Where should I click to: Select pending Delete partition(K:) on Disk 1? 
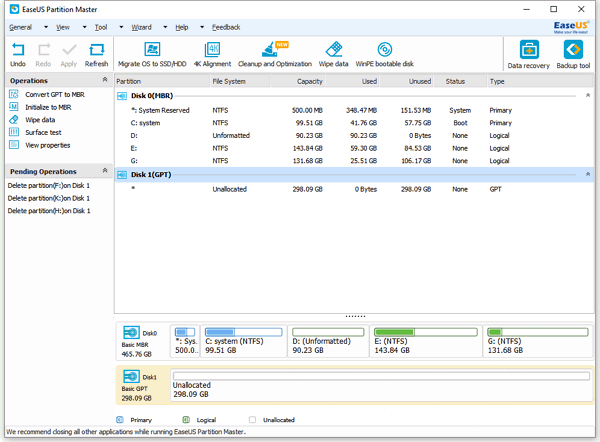click(x=49, y=198)
